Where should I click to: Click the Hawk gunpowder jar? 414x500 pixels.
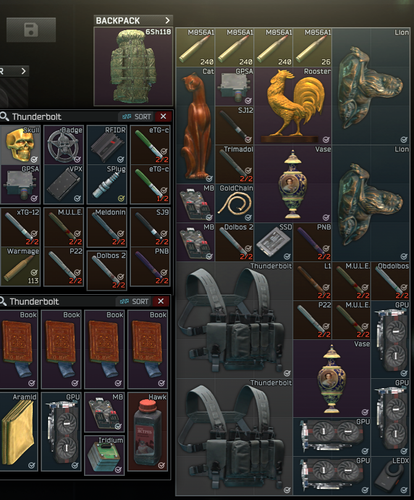(148, 432)
